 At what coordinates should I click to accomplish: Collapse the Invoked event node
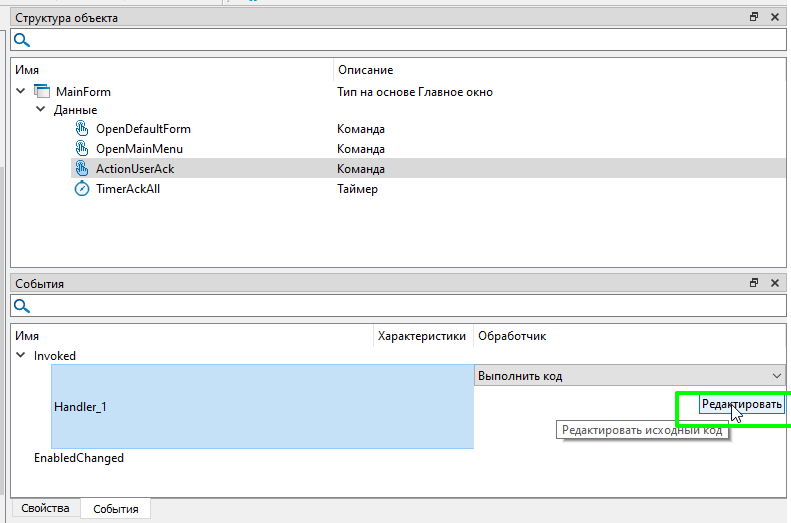(22, 355)
